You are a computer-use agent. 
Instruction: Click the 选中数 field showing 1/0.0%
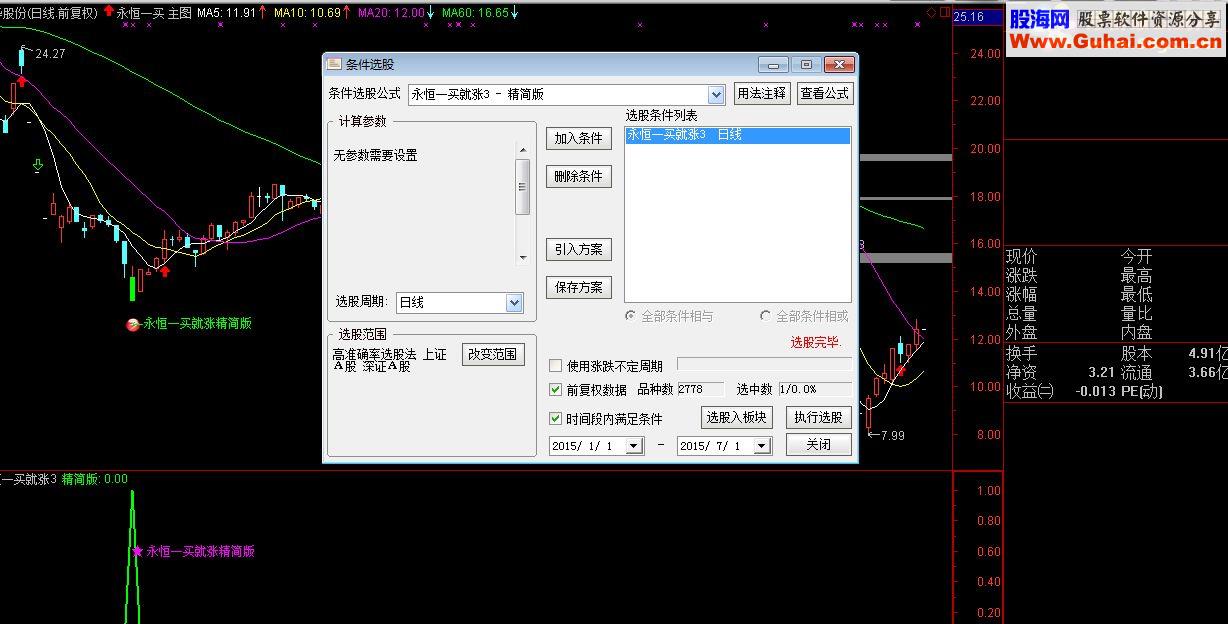pos(815,390)
